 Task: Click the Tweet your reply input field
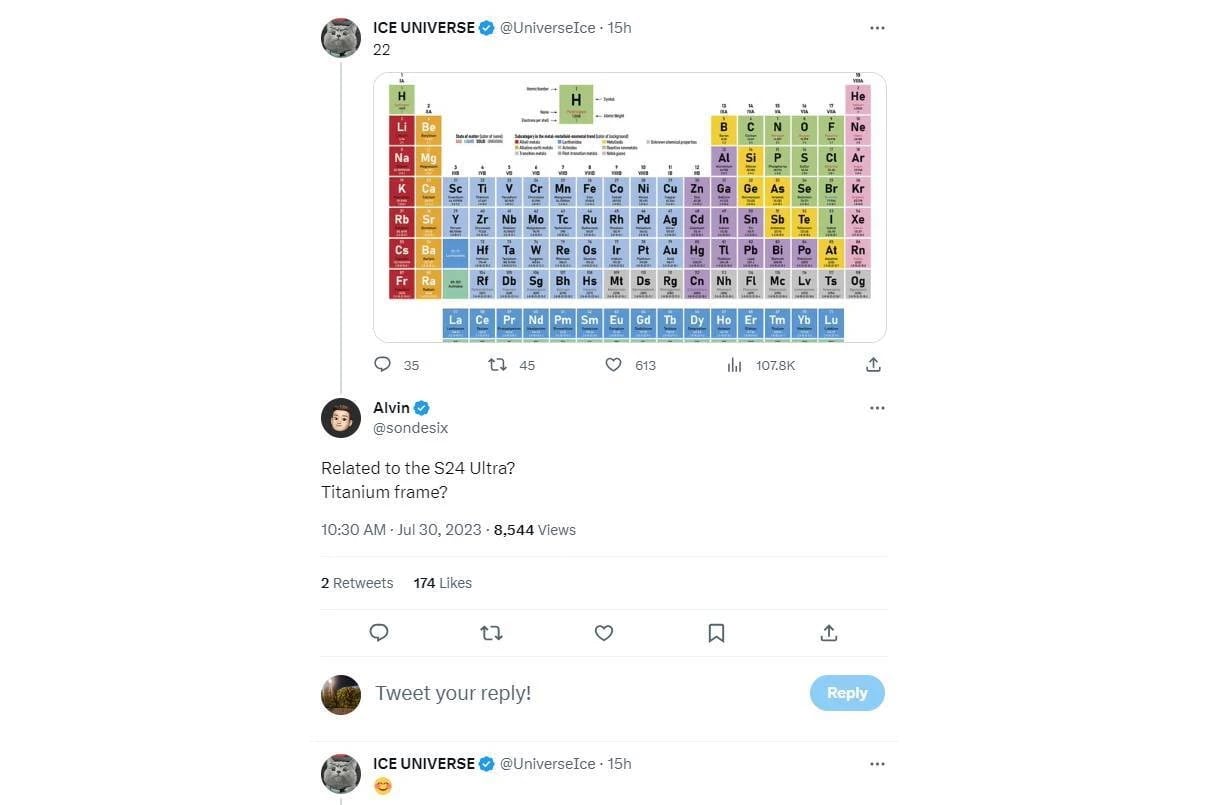pyautogui.click(x=453, y=692)
